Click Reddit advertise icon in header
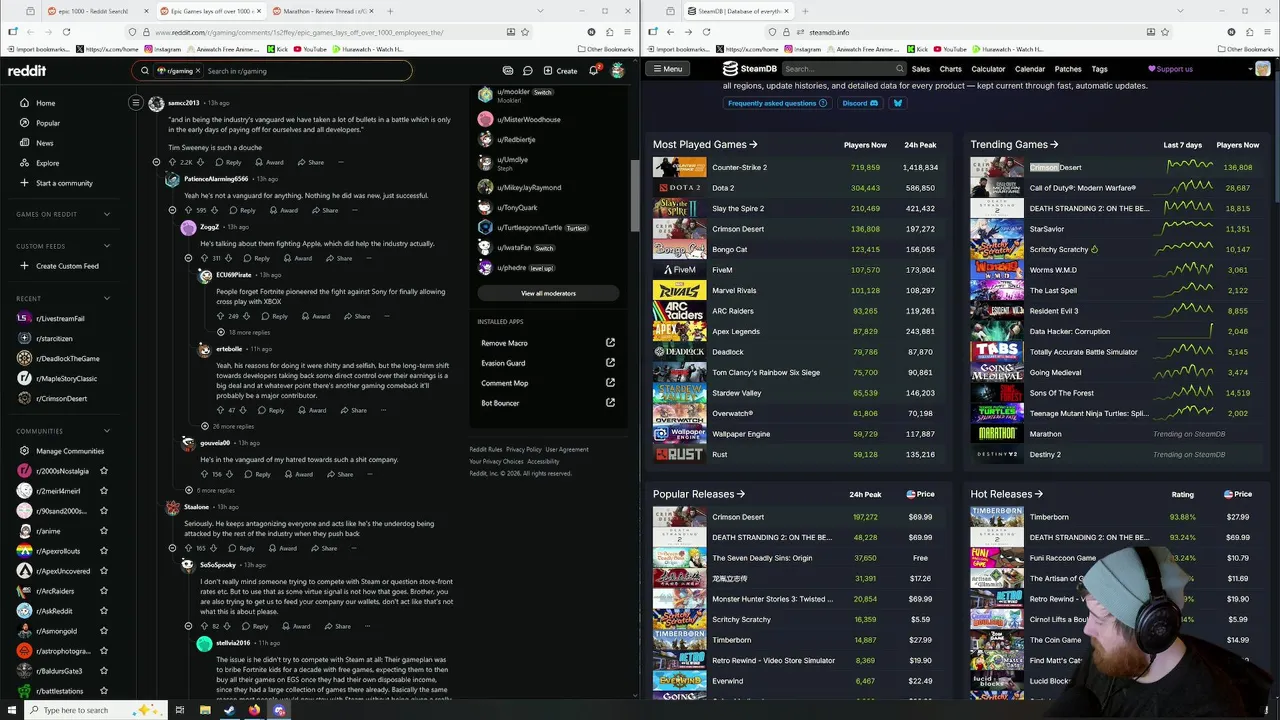Viewport: 1280px width, 720px height. coord(508,71)
